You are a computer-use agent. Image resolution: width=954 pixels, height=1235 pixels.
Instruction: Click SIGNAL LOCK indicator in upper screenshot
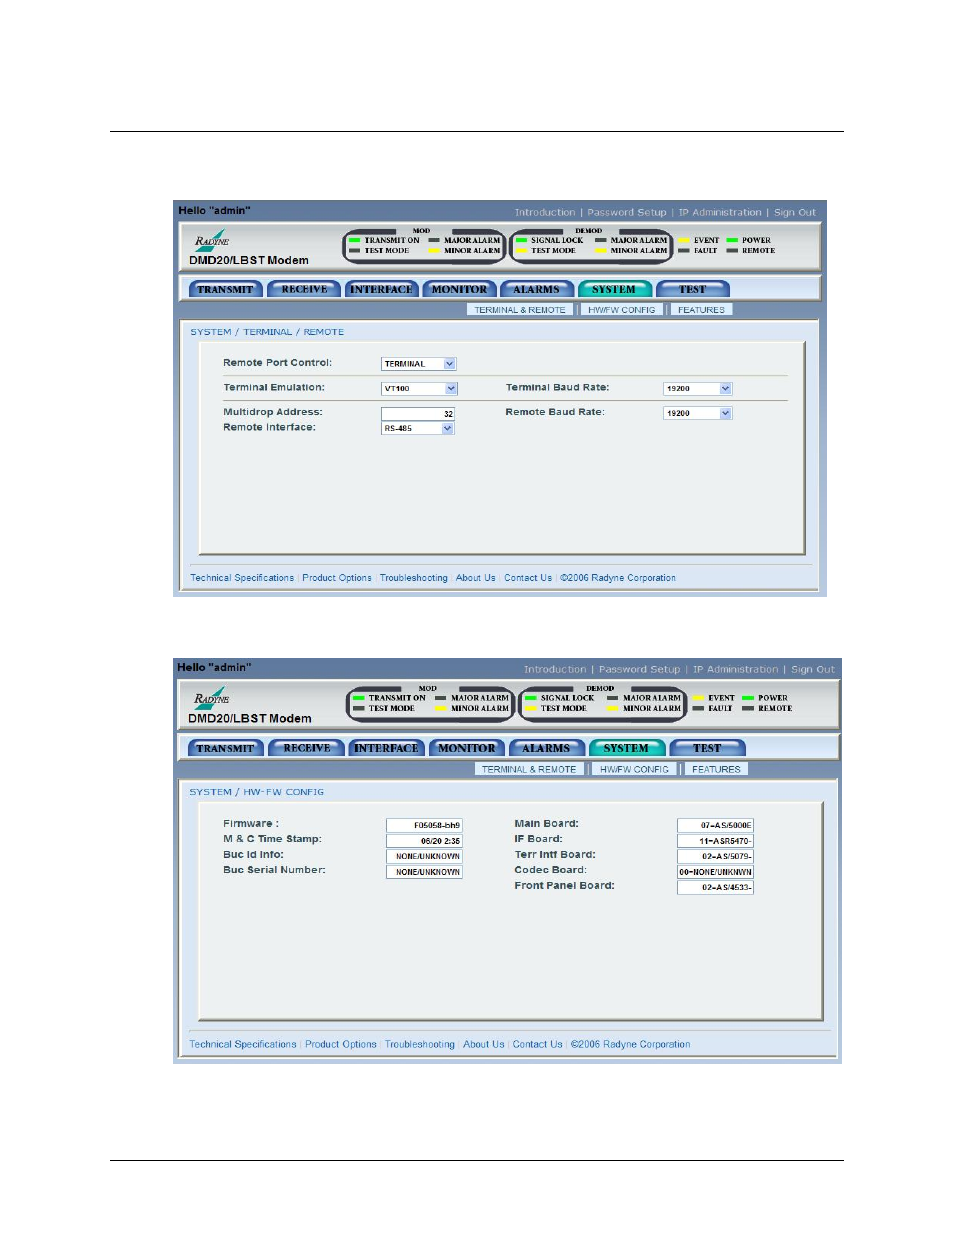(x=549, y=240)
